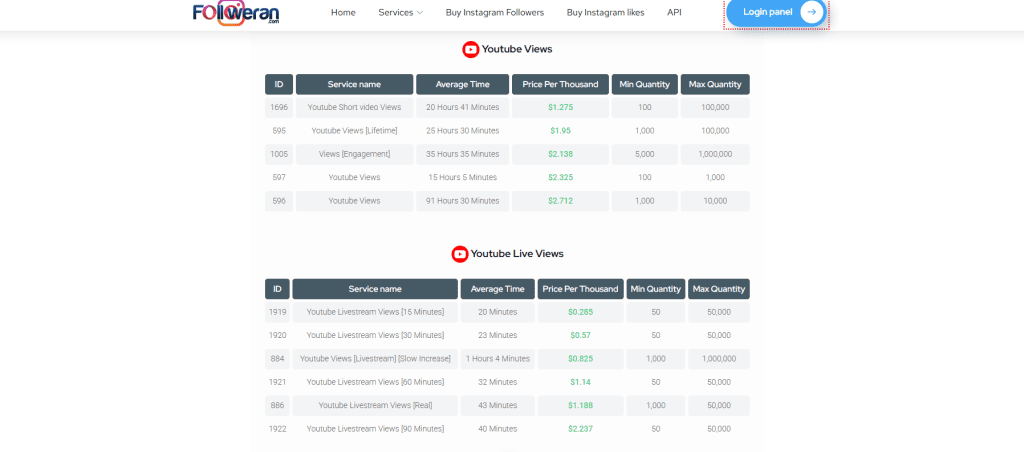
Task: Click Price Per Thousand header in Youtube Views table
Action: click(560, 84)
